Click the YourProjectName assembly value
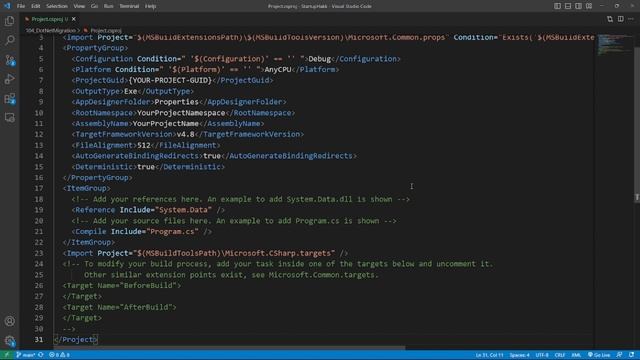Screen dimensions: 640x360 165,123
